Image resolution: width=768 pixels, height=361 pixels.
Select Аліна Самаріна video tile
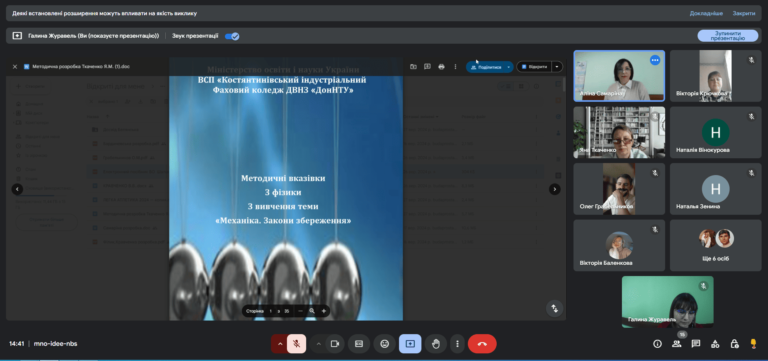pyautogui.click(x=619, y=76)
